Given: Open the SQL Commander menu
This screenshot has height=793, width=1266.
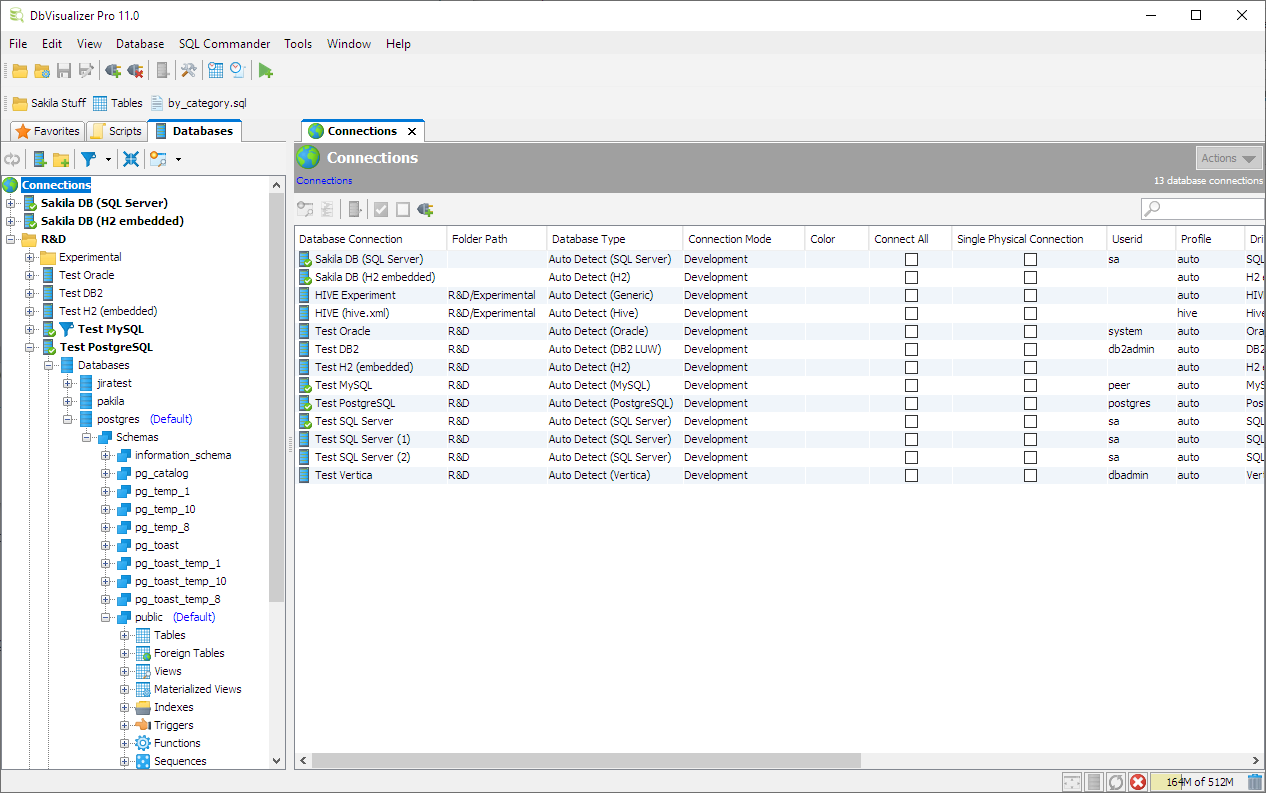Looking at the screenshot, I should click(x=224, y=43).
